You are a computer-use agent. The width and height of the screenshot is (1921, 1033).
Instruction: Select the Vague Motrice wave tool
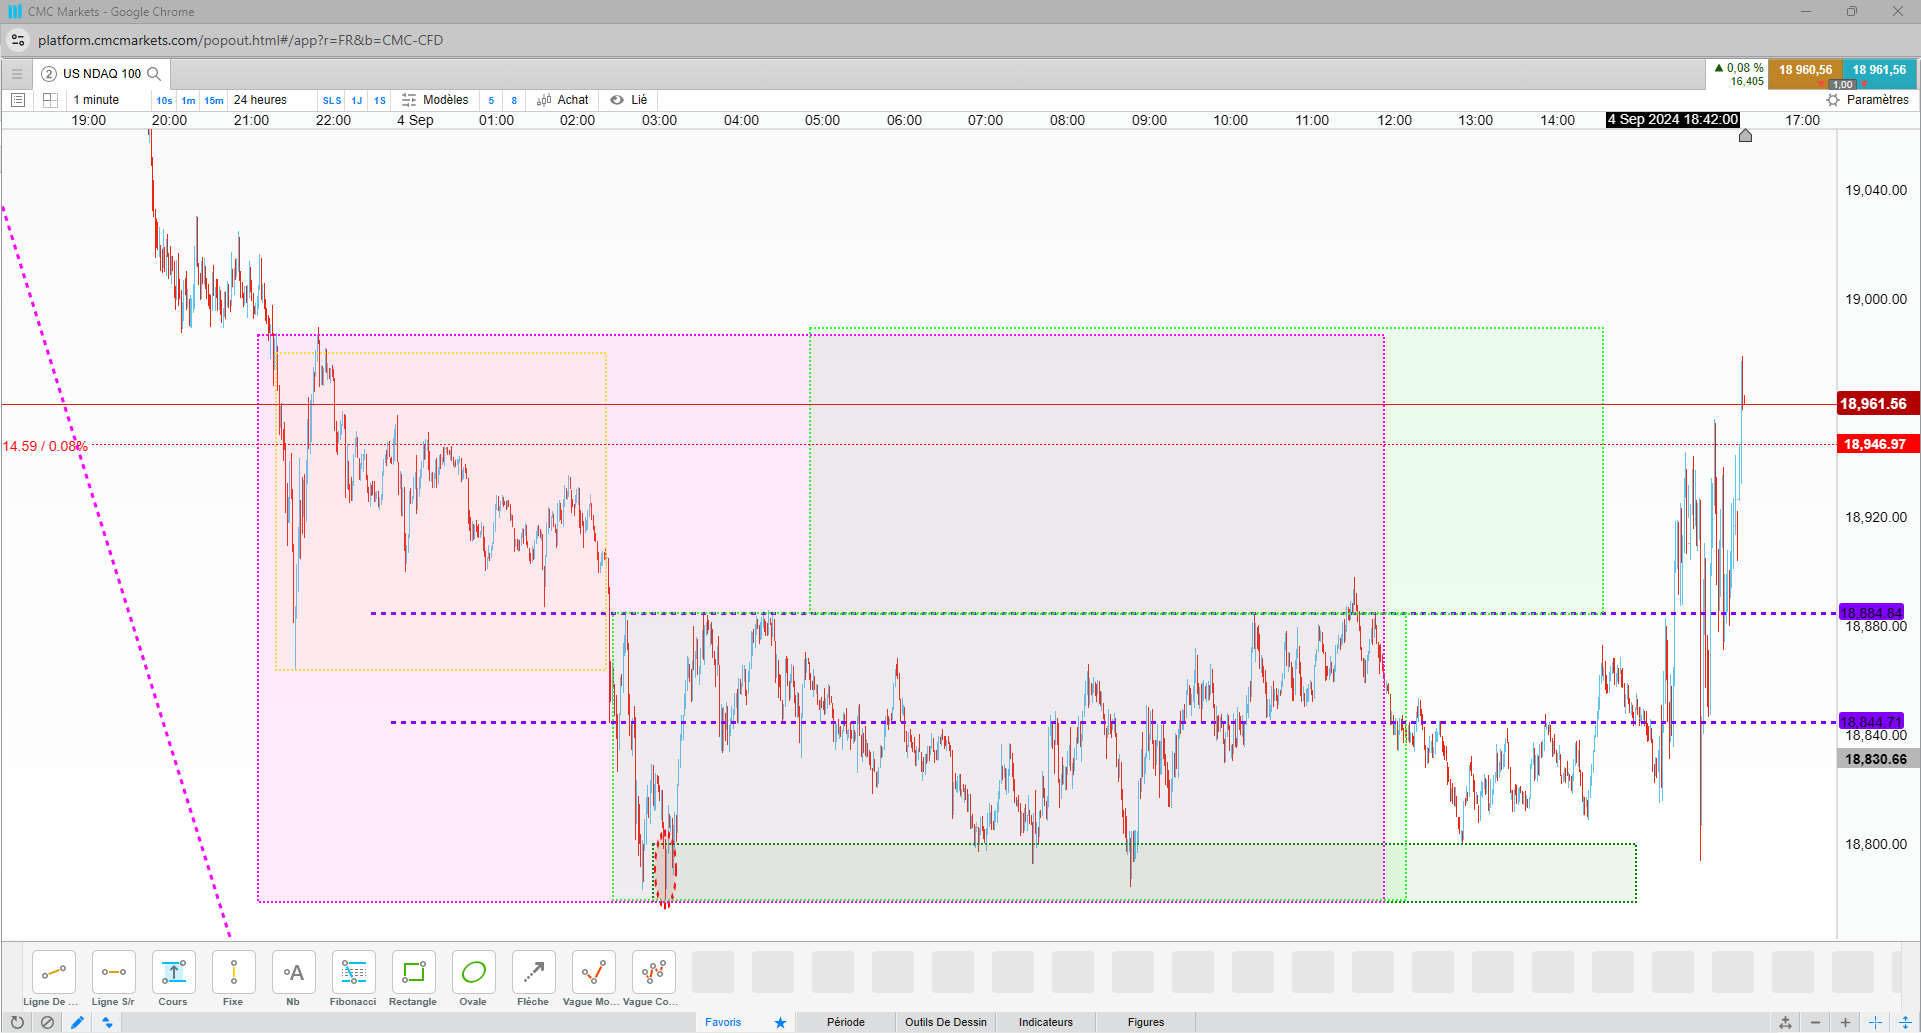pos(593,972)
